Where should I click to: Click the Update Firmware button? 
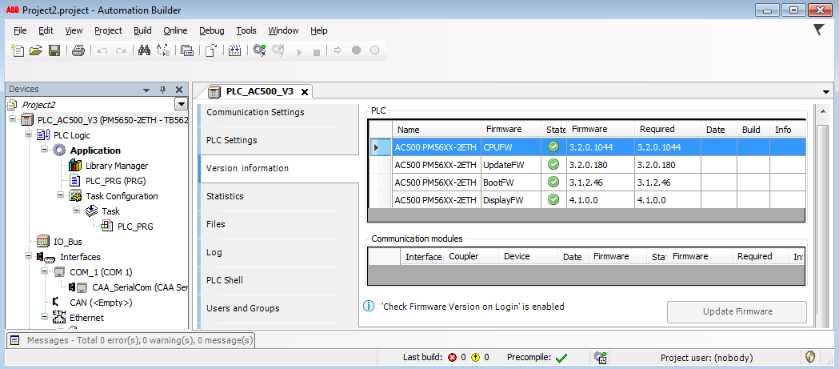point(737,312)
